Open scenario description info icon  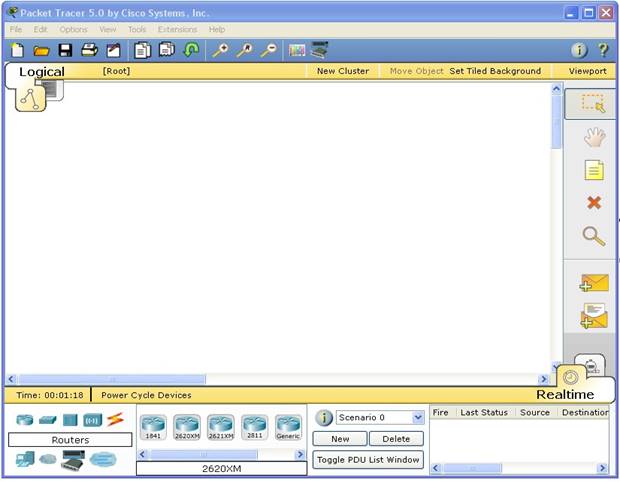324,418
